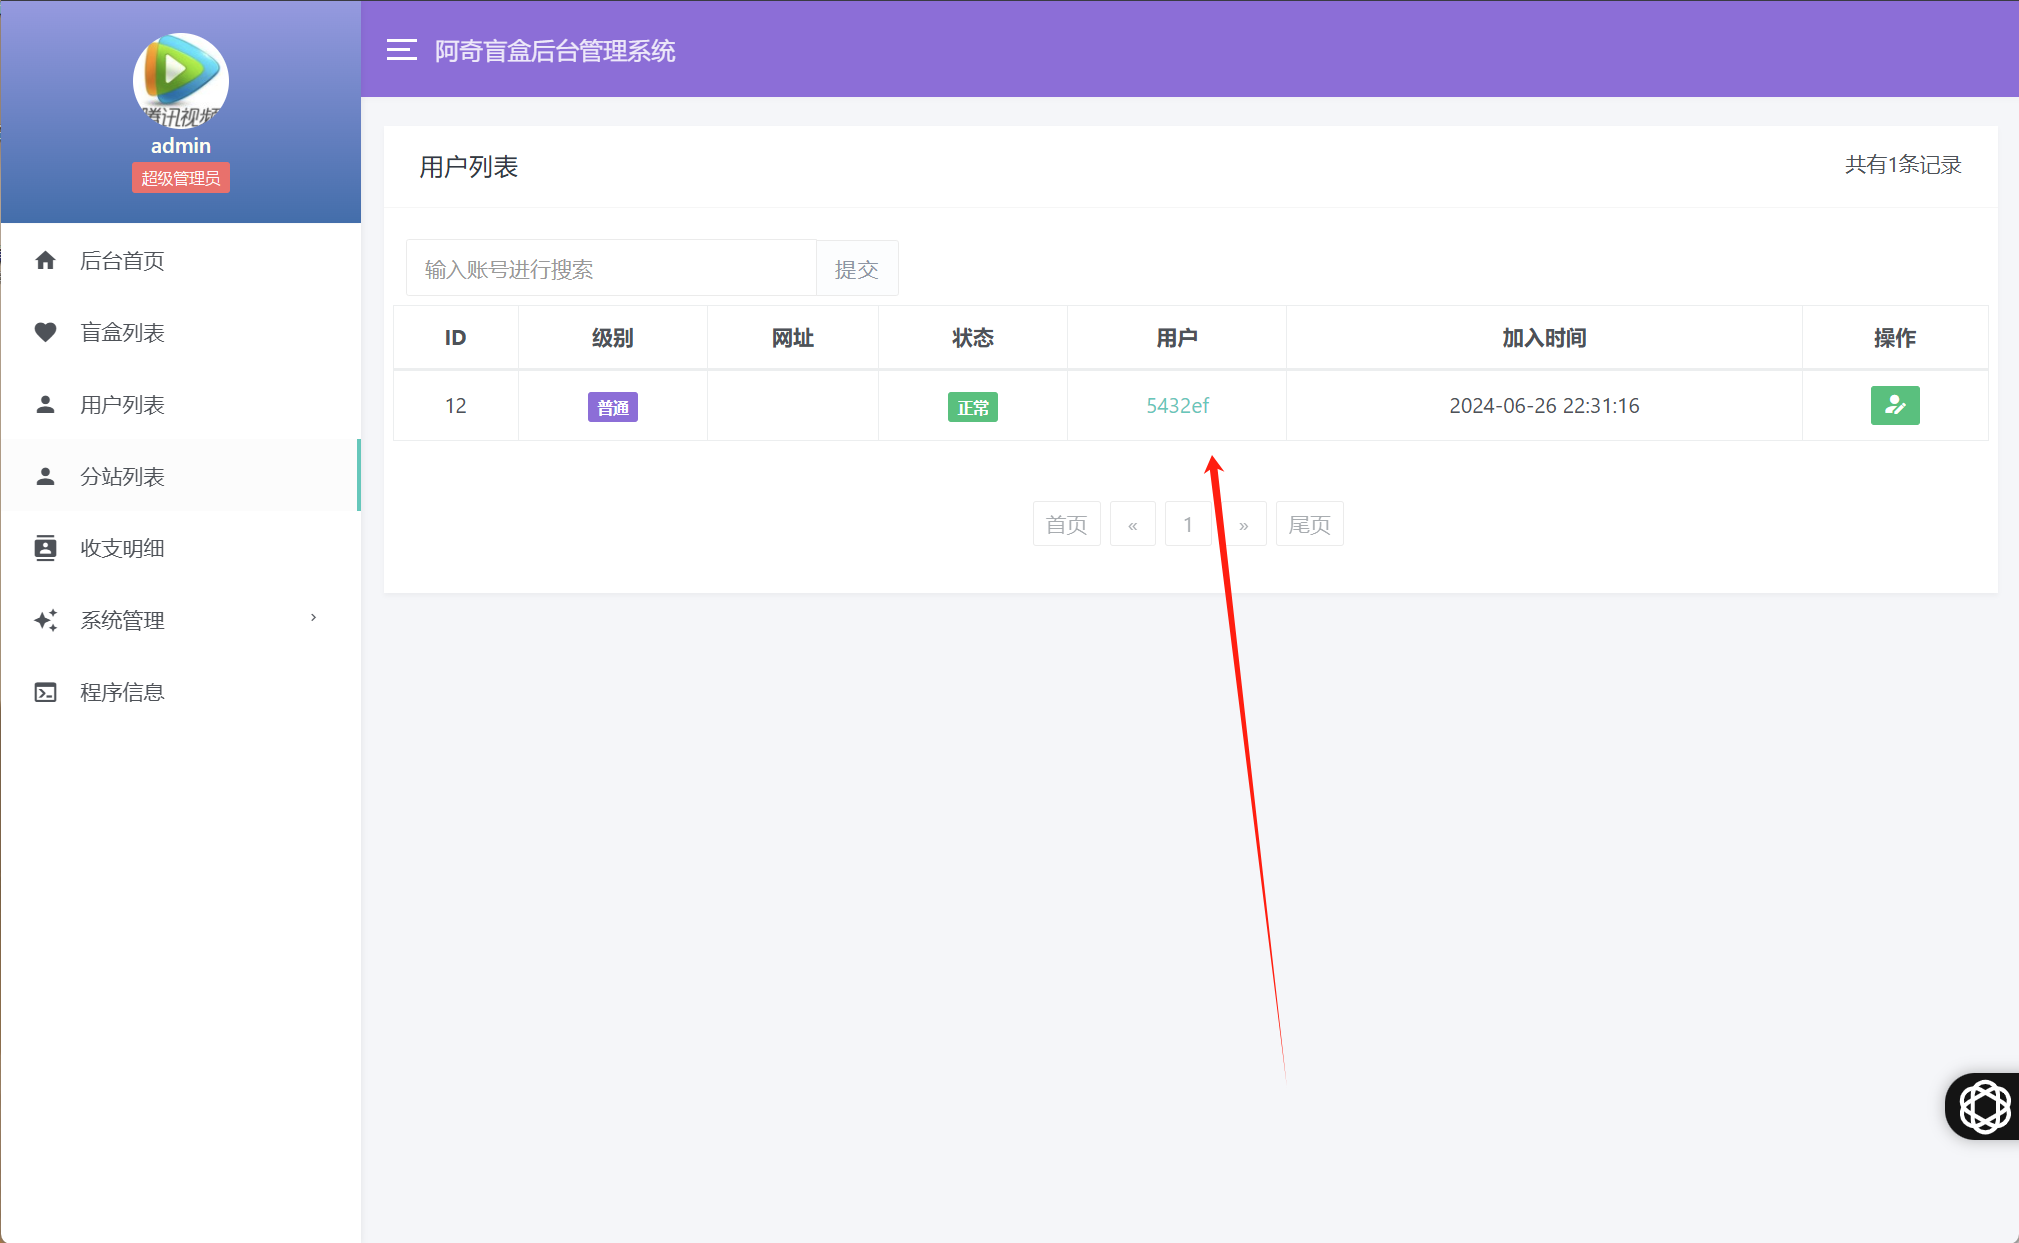The height and width of the screenshot is (1243, 2019).
Task: Click the heart icon beside 盲盒列表
Action: (45, 333)
